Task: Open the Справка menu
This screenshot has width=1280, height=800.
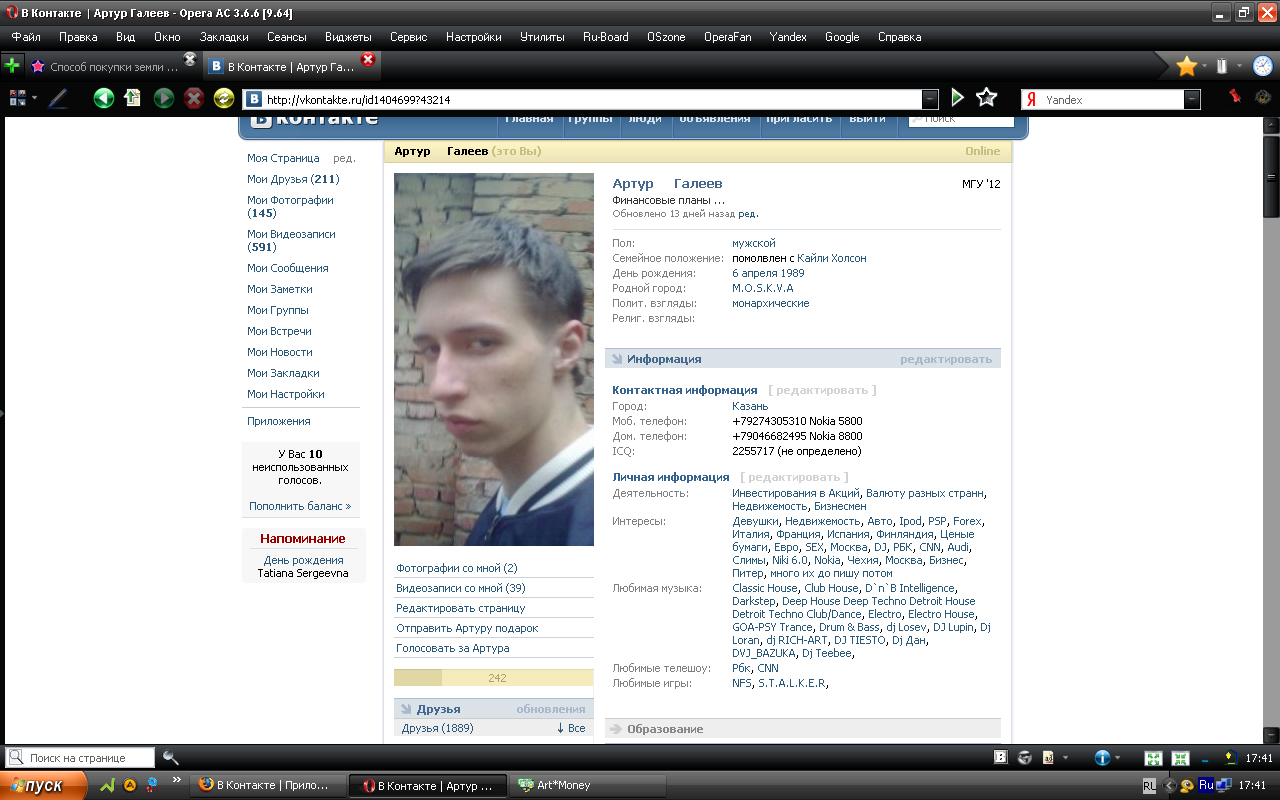Action: click(x=899, y=37)
